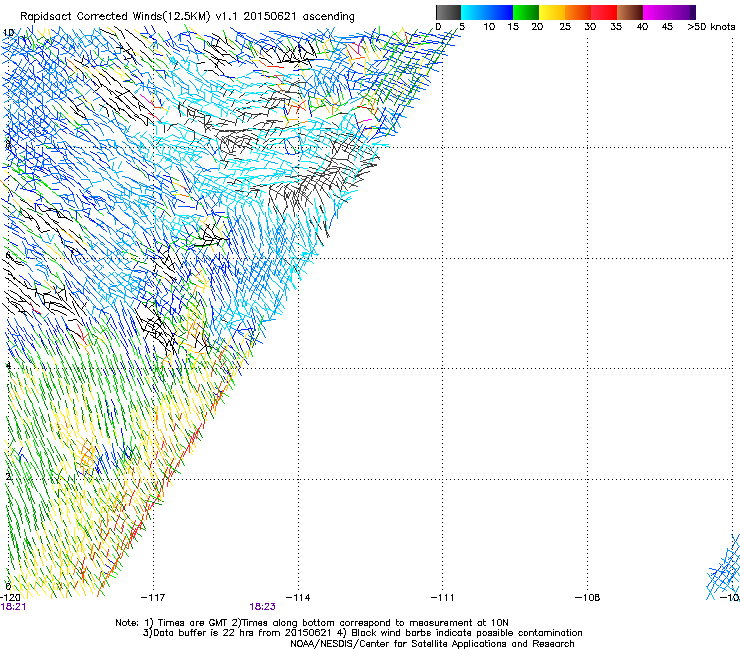The width and height of the screenshot is (740, 650).
Task: Click the '25' legend tick label
Action: (565, 27)
